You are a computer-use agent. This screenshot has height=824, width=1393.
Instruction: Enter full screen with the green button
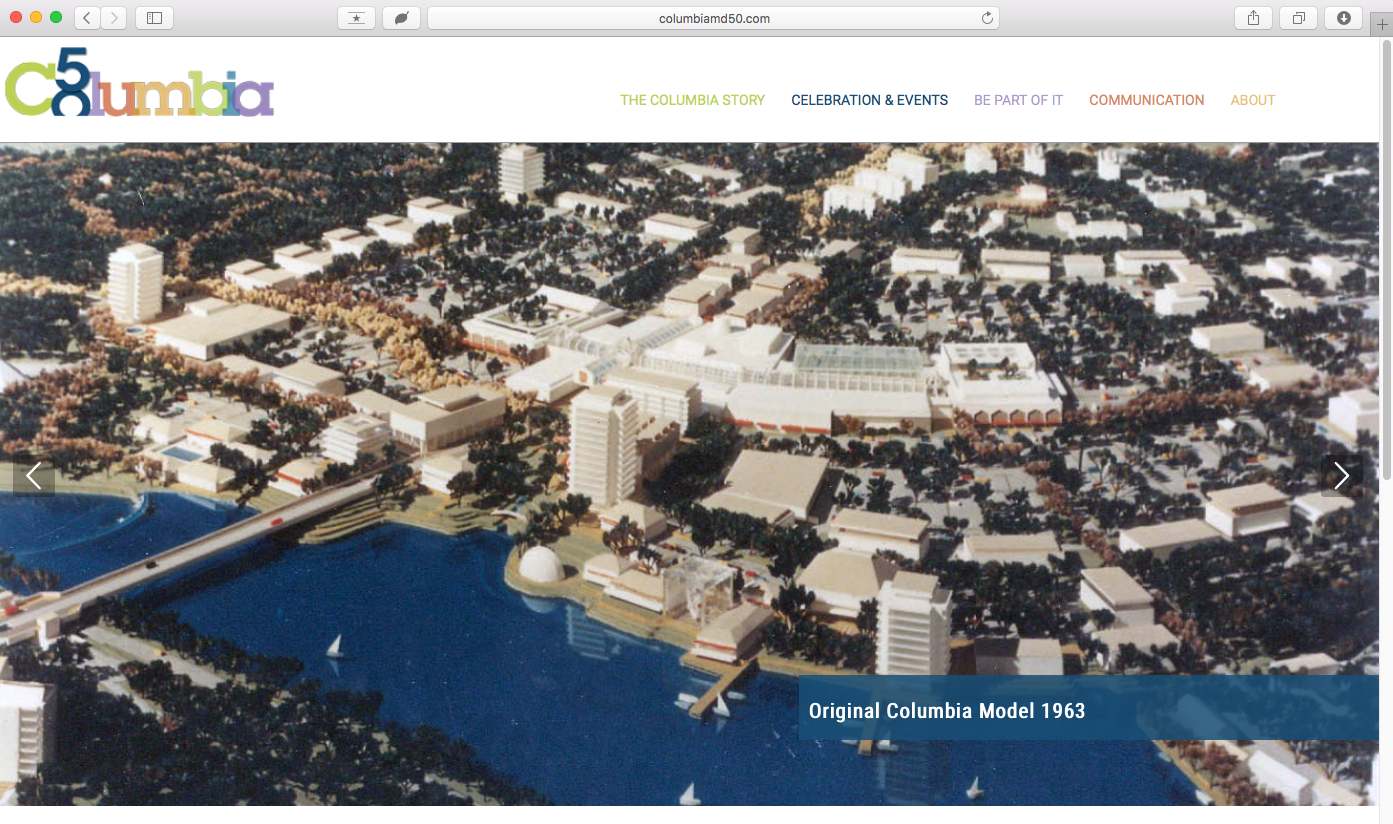tap(56, 18)
